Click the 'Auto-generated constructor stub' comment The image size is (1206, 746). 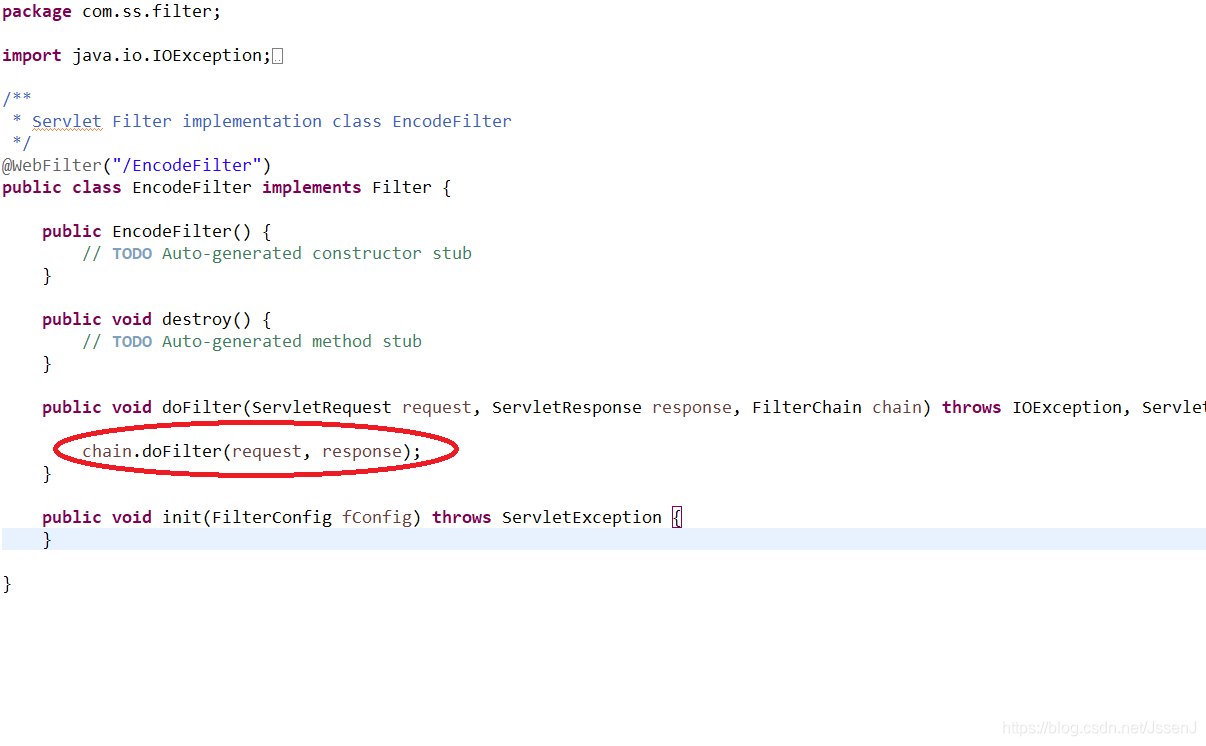tap(317, 253)
